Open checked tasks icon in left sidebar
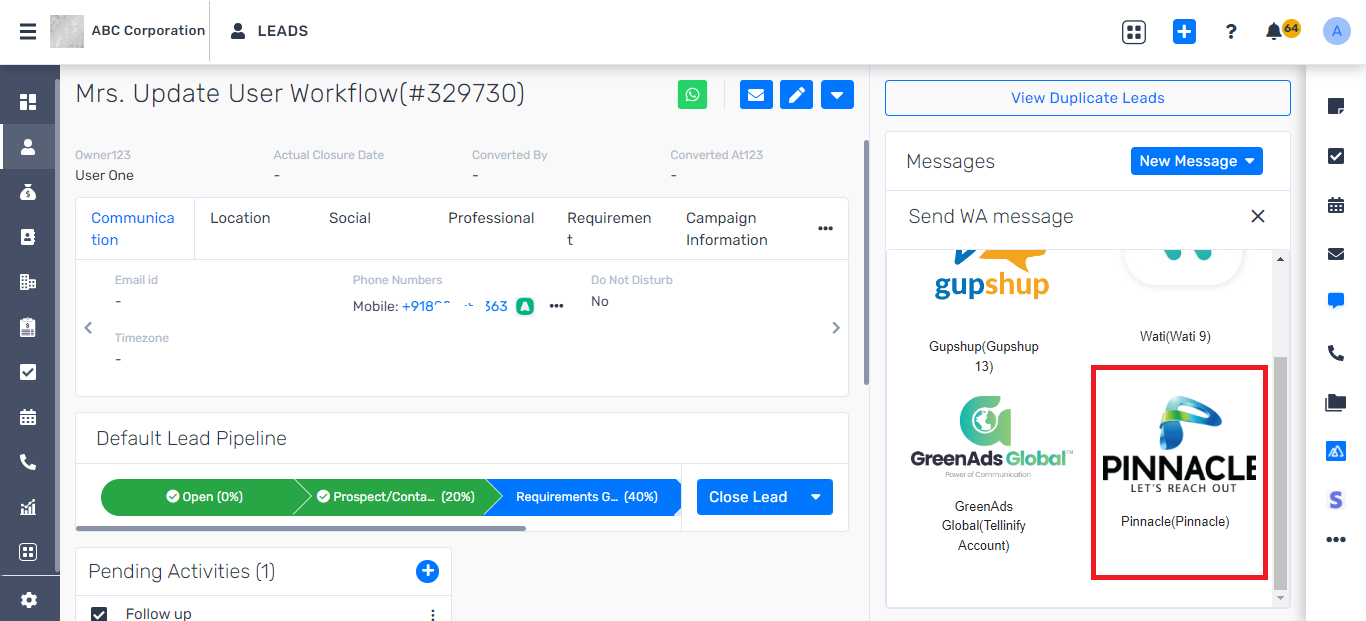Image resolution: width=1366 pixels, height=621 pixels. (x=28, y=372)
